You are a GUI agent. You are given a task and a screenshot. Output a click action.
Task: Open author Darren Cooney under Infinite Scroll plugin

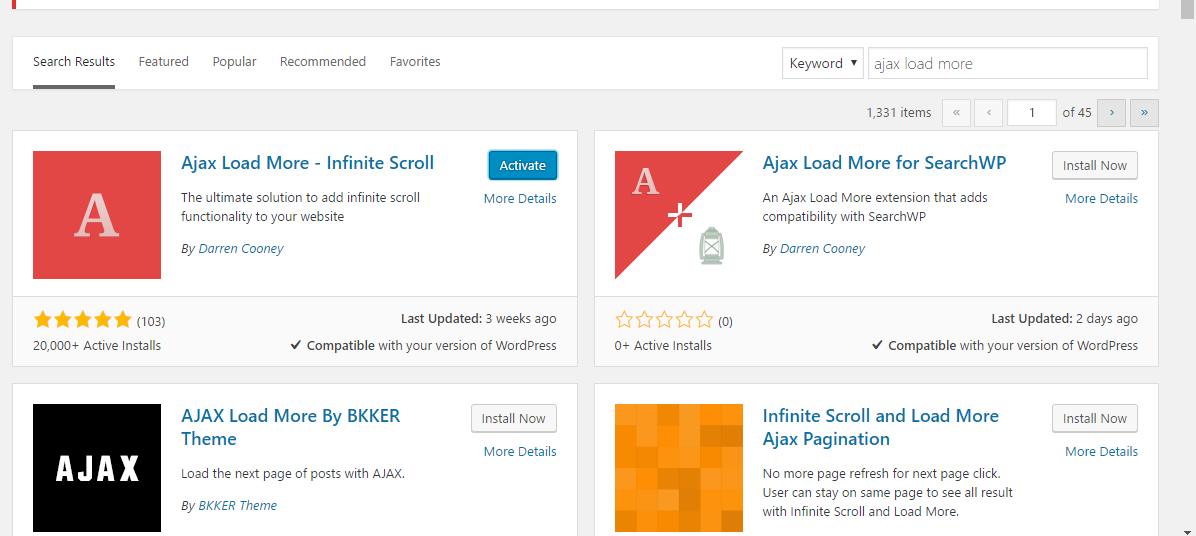coord(240,249)
